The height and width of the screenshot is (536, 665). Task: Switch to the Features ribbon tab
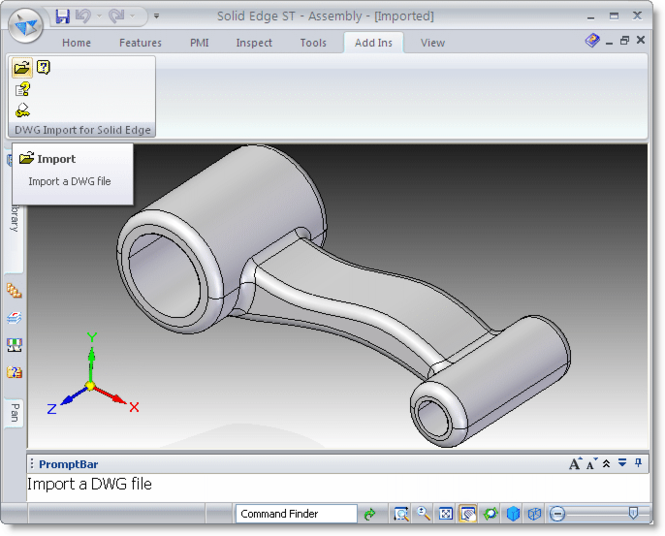tap(140, 43)
